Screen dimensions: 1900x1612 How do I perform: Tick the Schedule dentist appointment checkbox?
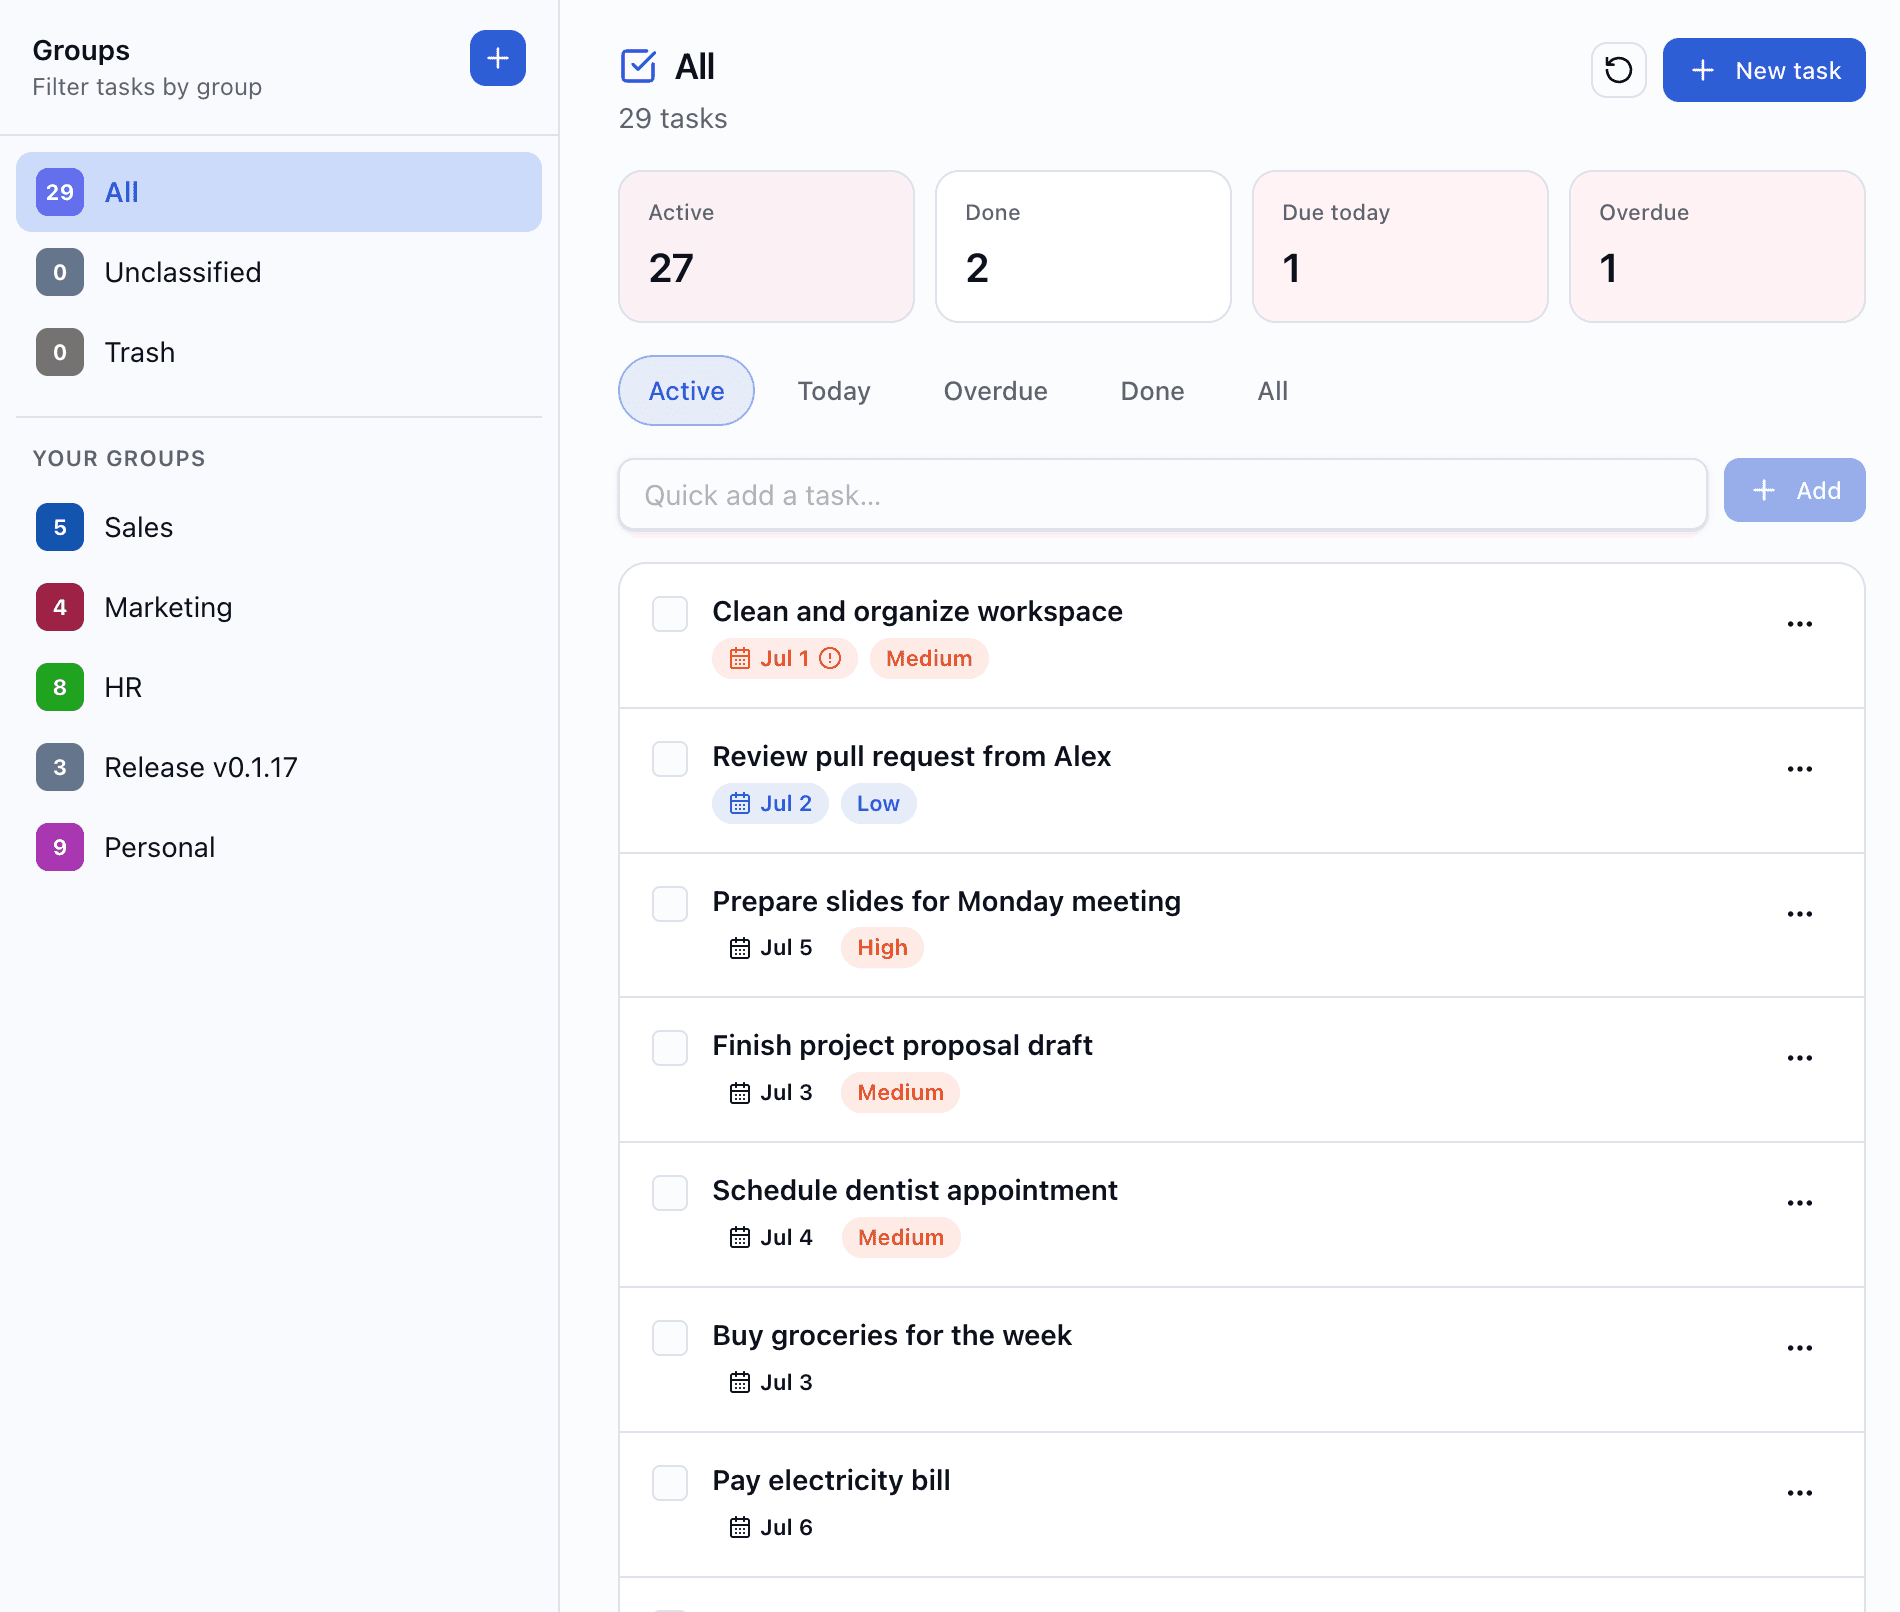pyautogui.click(x=670, y=1193)
